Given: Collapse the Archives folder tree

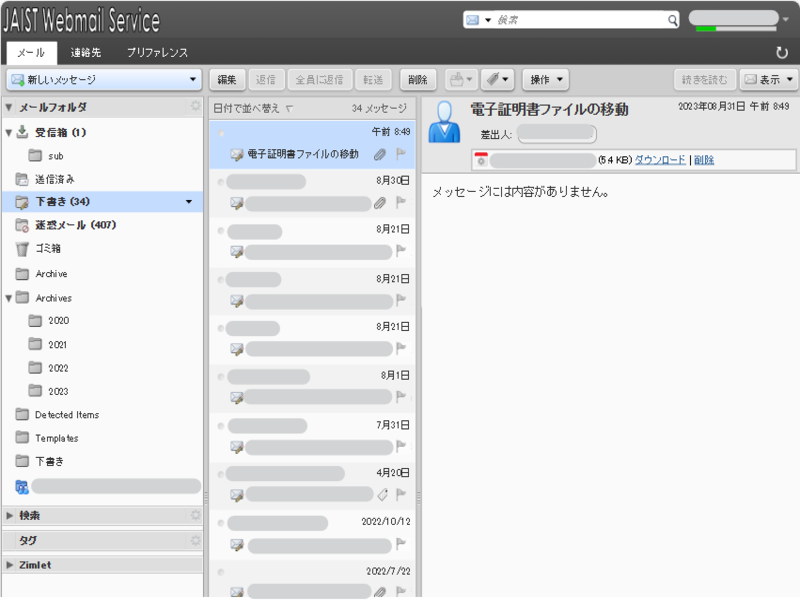Looking at the screenshot, I should point(9,298).
